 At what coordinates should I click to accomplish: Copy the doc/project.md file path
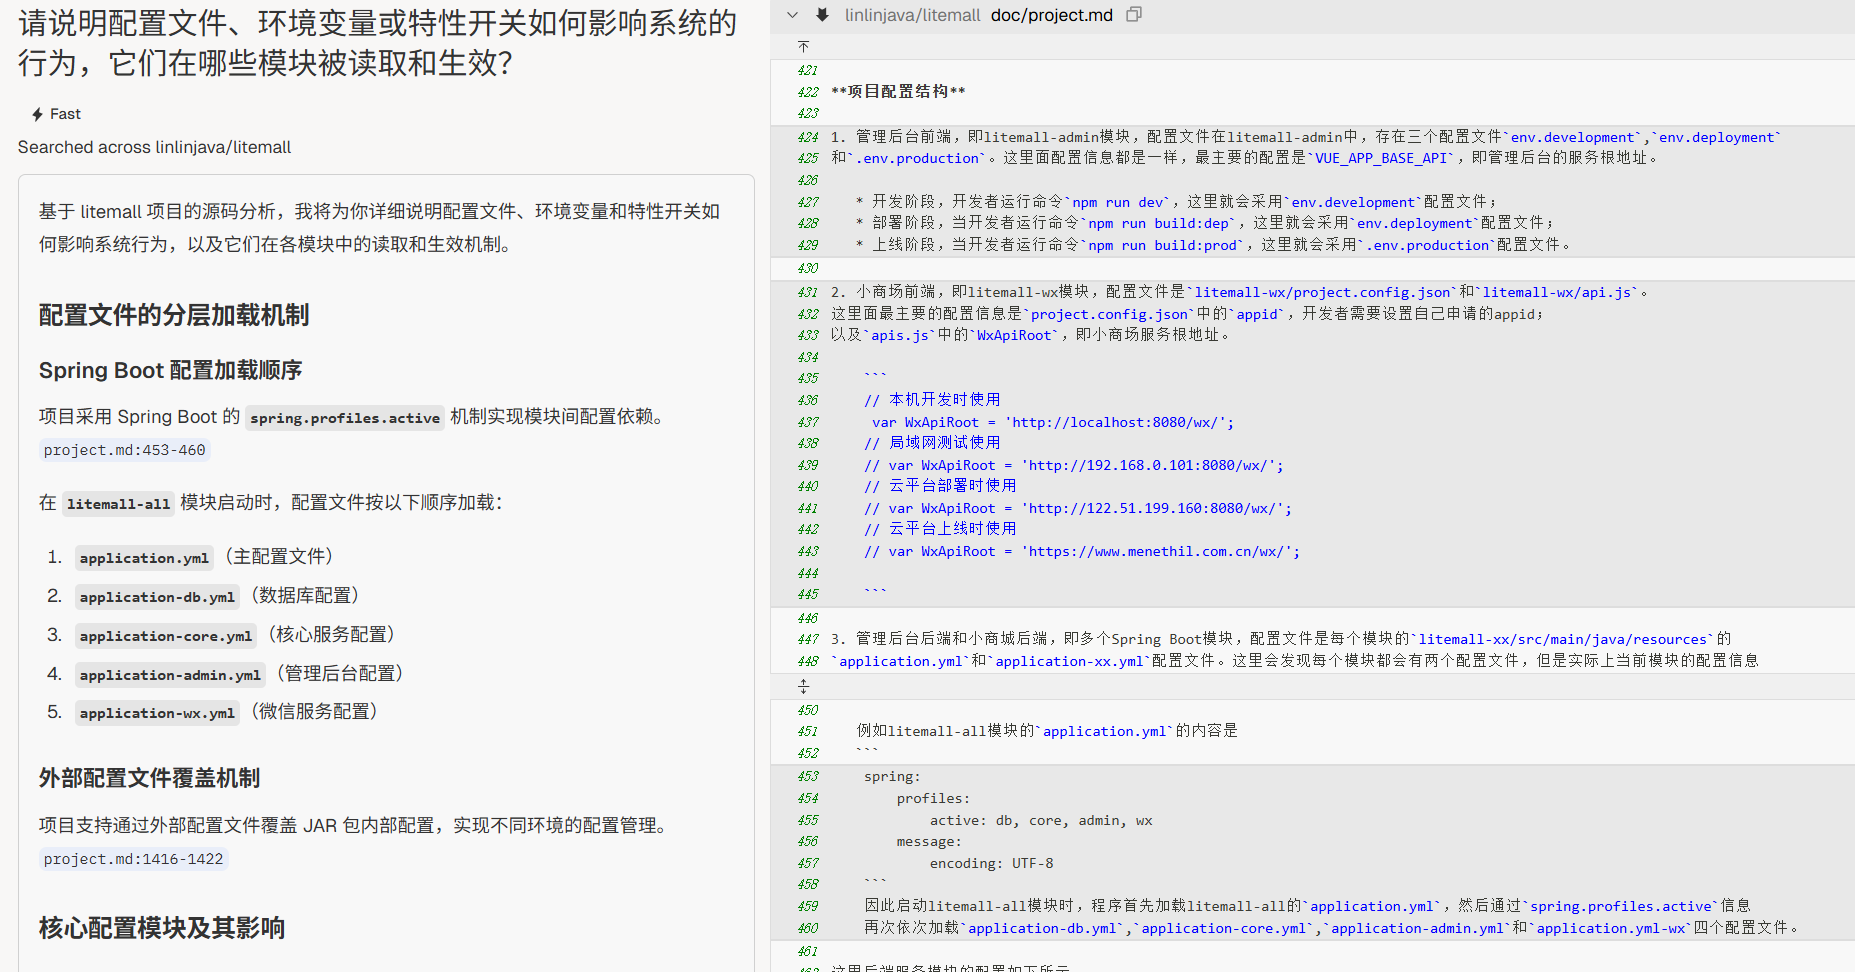click(x=1133, y=15)
